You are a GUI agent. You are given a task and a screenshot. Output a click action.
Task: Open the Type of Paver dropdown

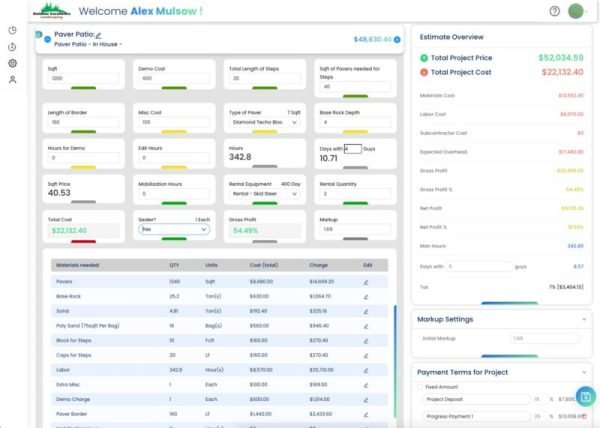pos(265,122)
